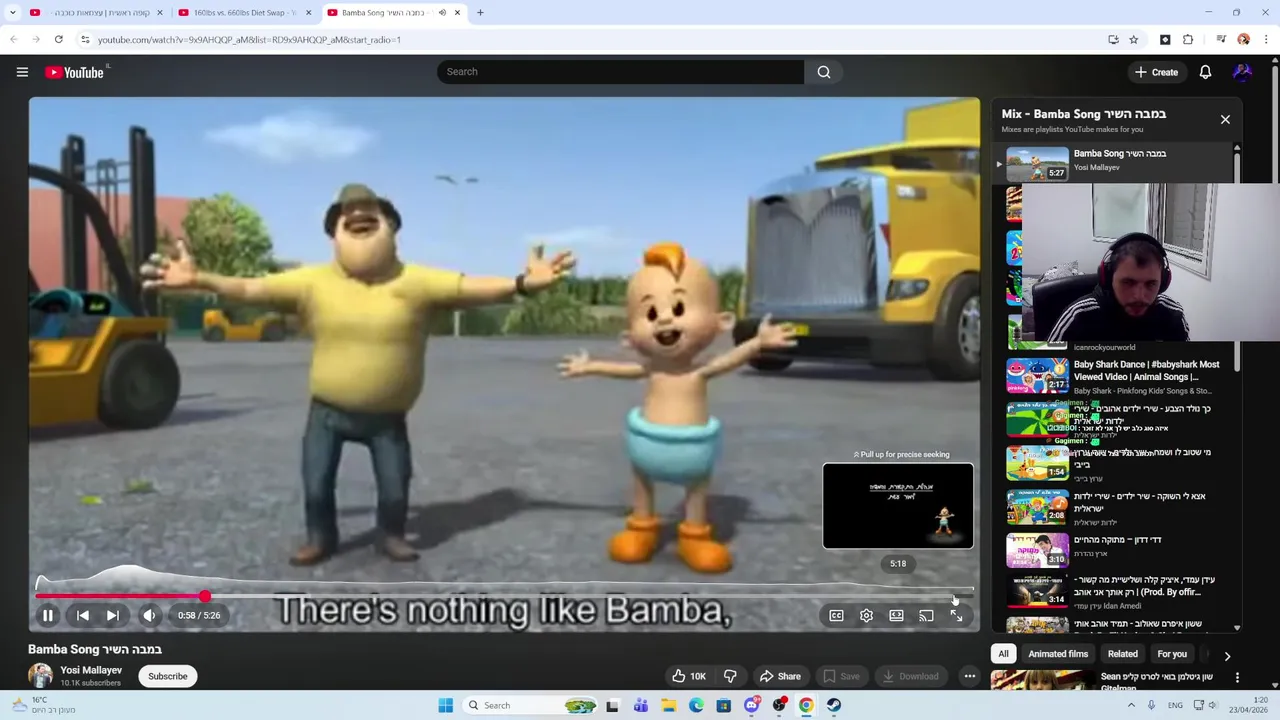Switch to theater mode
Image resolution: width=1280 pixels, height=720 pixels.
pos(896,616)
